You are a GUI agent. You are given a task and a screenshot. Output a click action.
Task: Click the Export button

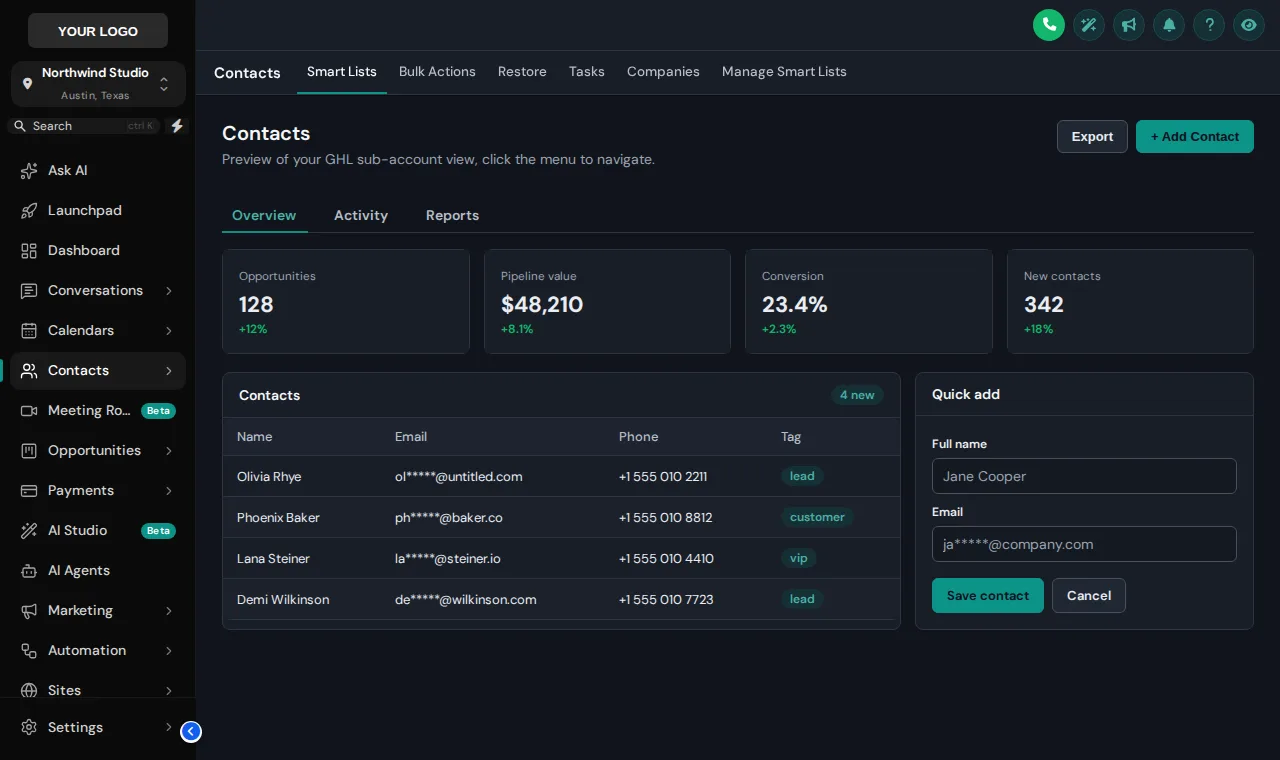tap(1092, 137)
